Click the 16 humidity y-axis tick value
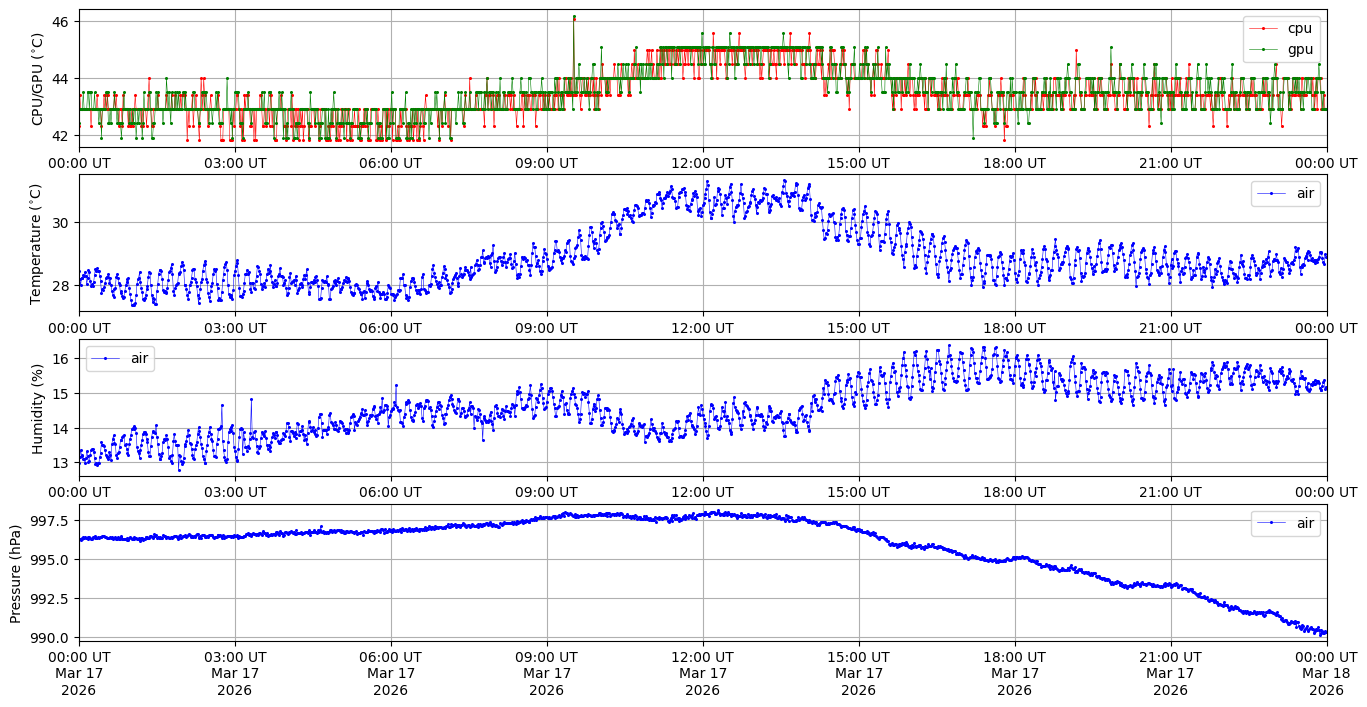1367x707 pixels. click(x=60, y=359)
